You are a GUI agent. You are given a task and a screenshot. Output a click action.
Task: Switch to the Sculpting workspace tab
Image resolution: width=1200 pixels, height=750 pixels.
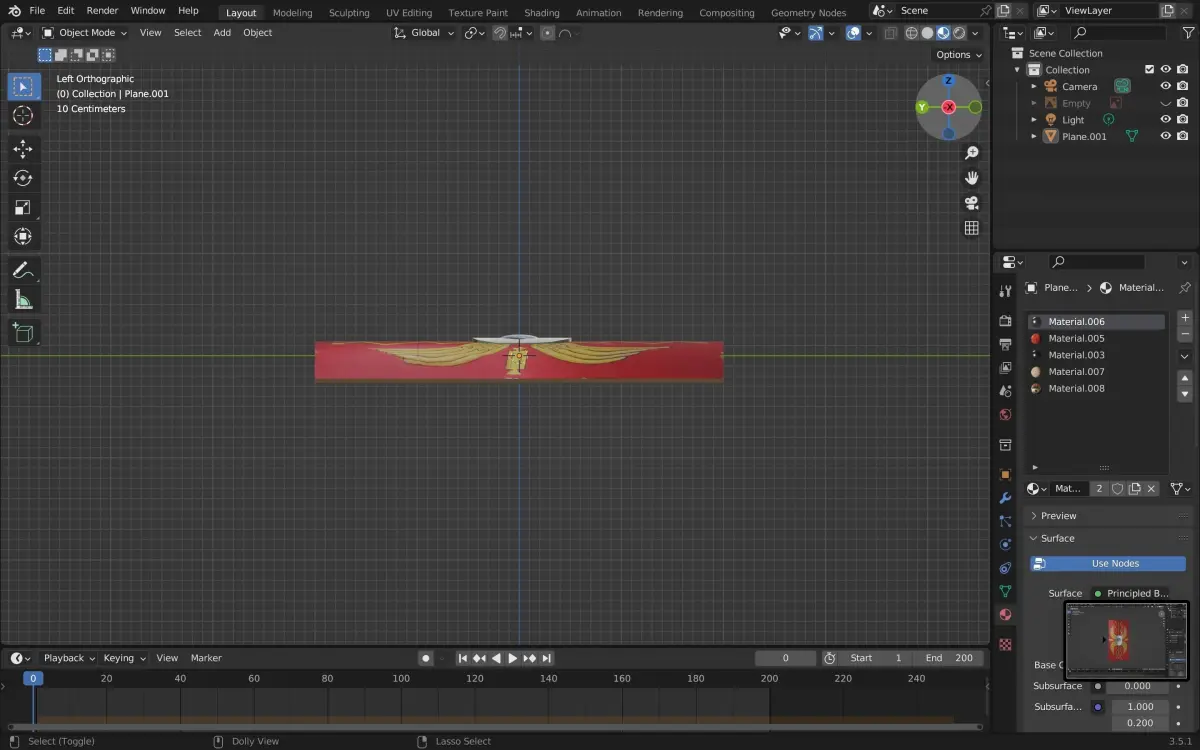click(349, 13)
